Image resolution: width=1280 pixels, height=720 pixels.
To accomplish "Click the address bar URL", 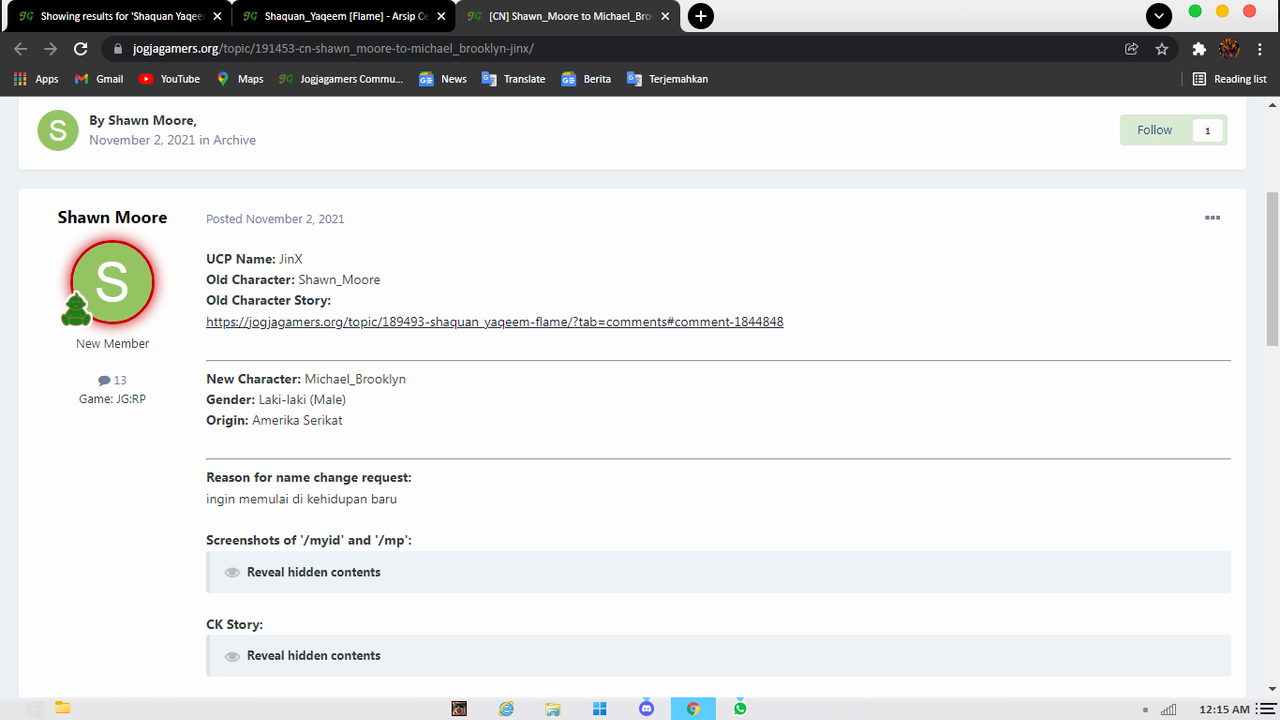I will click(334, 48).
